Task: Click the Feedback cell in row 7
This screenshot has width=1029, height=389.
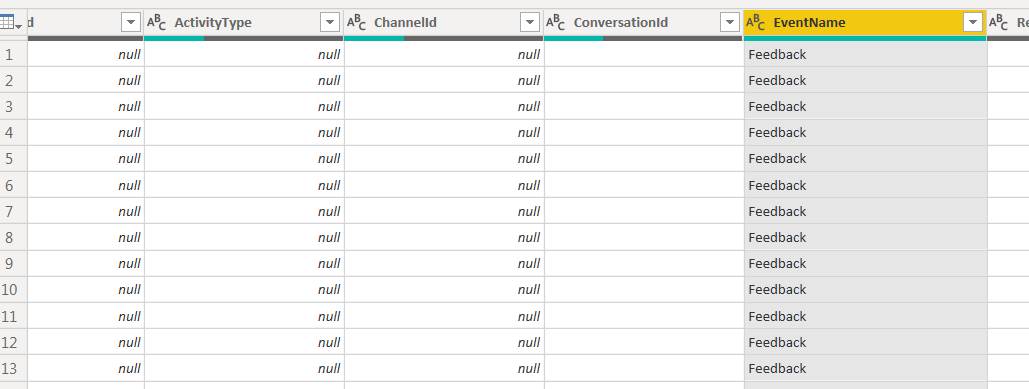Action: point(865,211)
